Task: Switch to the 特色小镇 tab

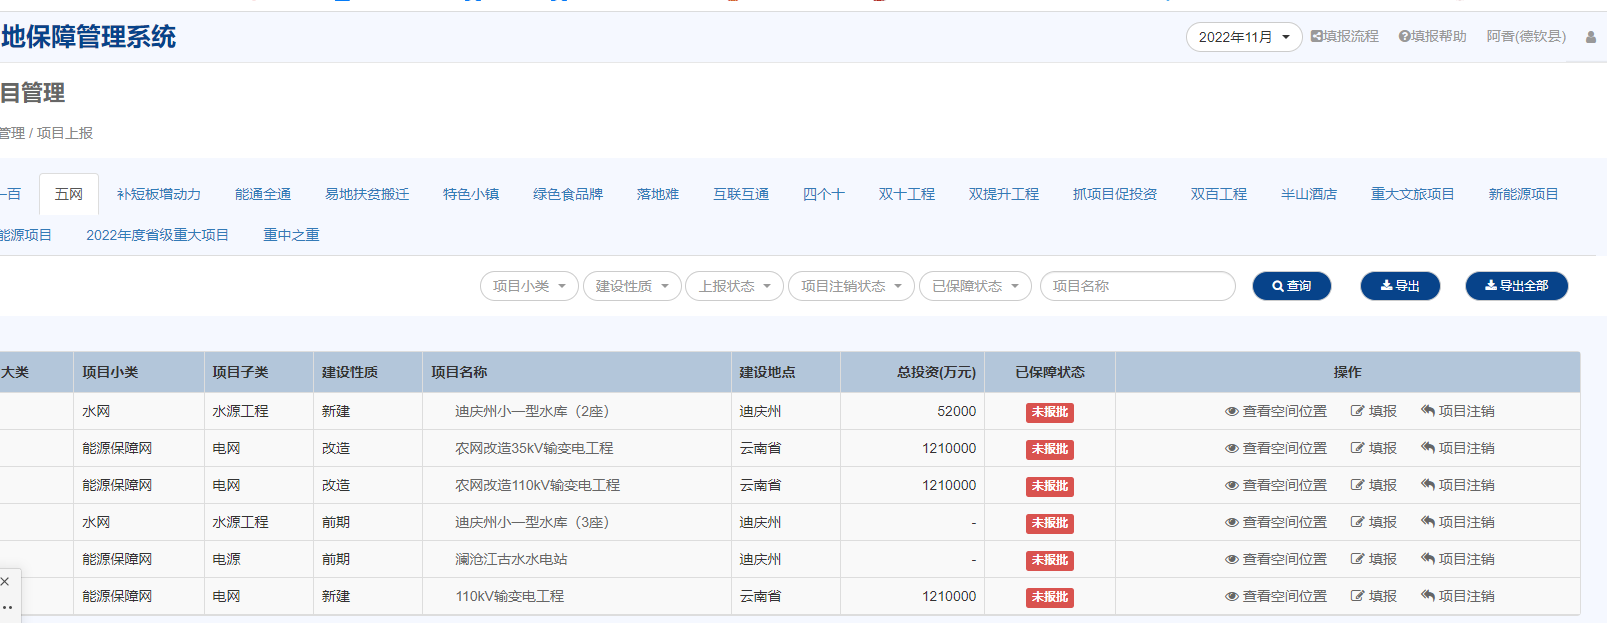Action: pyautogui.click(x=471, y=194)
